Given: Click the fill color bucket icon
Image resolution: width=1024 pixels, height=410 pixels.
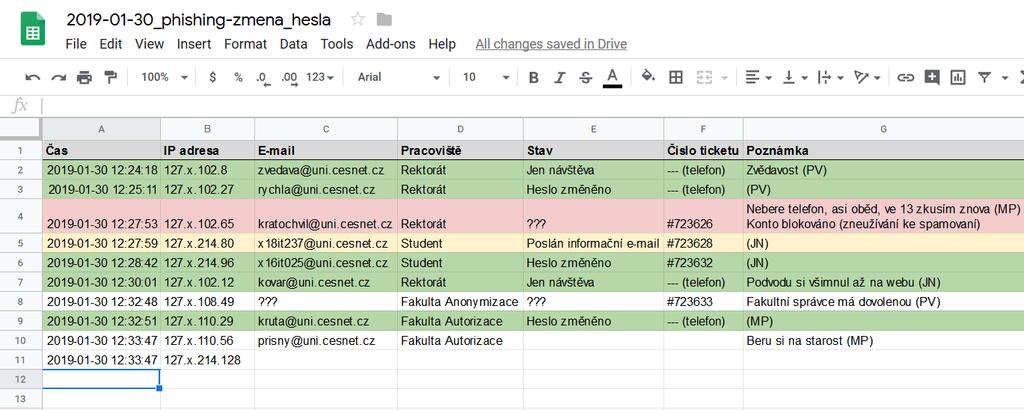Looking at the screenshot, I should [647, 77].
